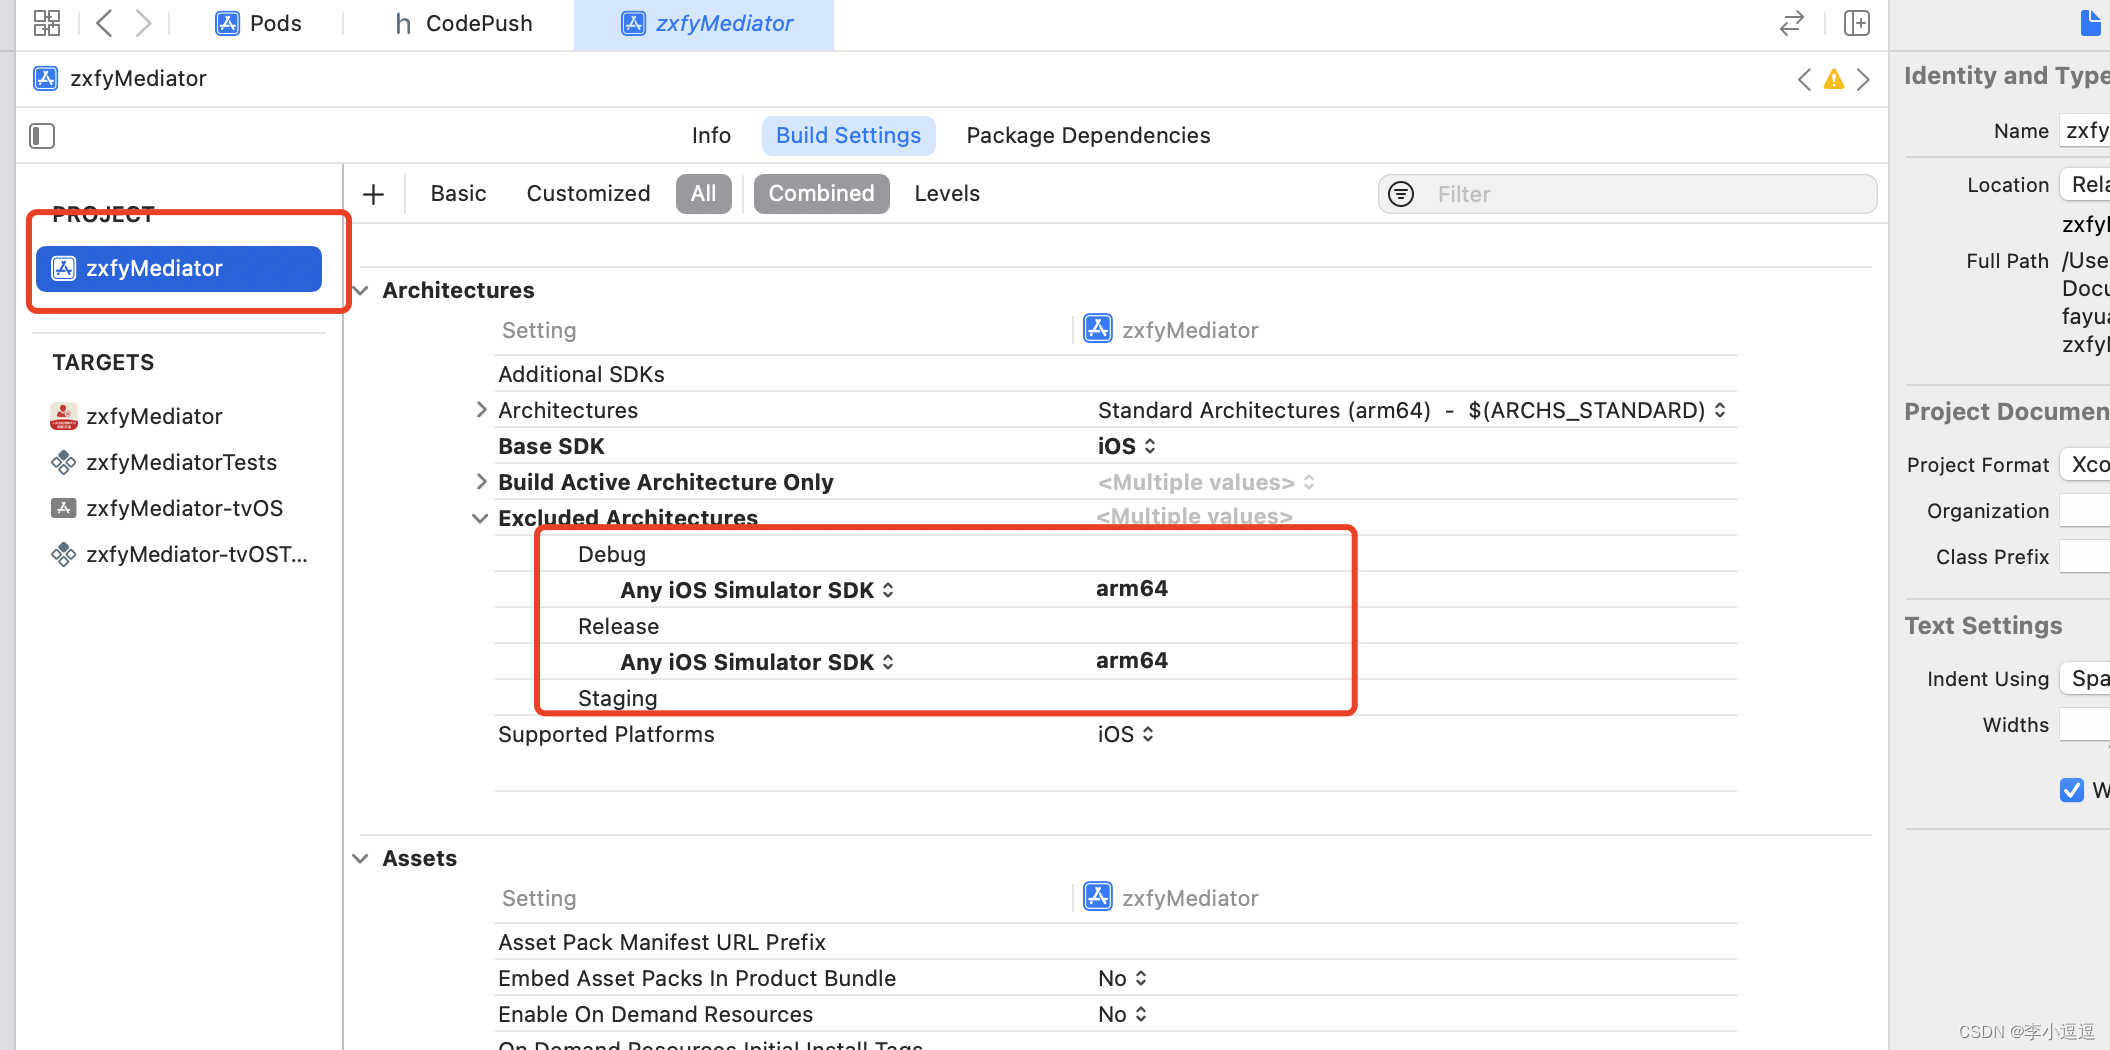Open the Build Settings tab
This screenshot has height=1050, width=2110.
pyautogui.click(x=848, y=135)
